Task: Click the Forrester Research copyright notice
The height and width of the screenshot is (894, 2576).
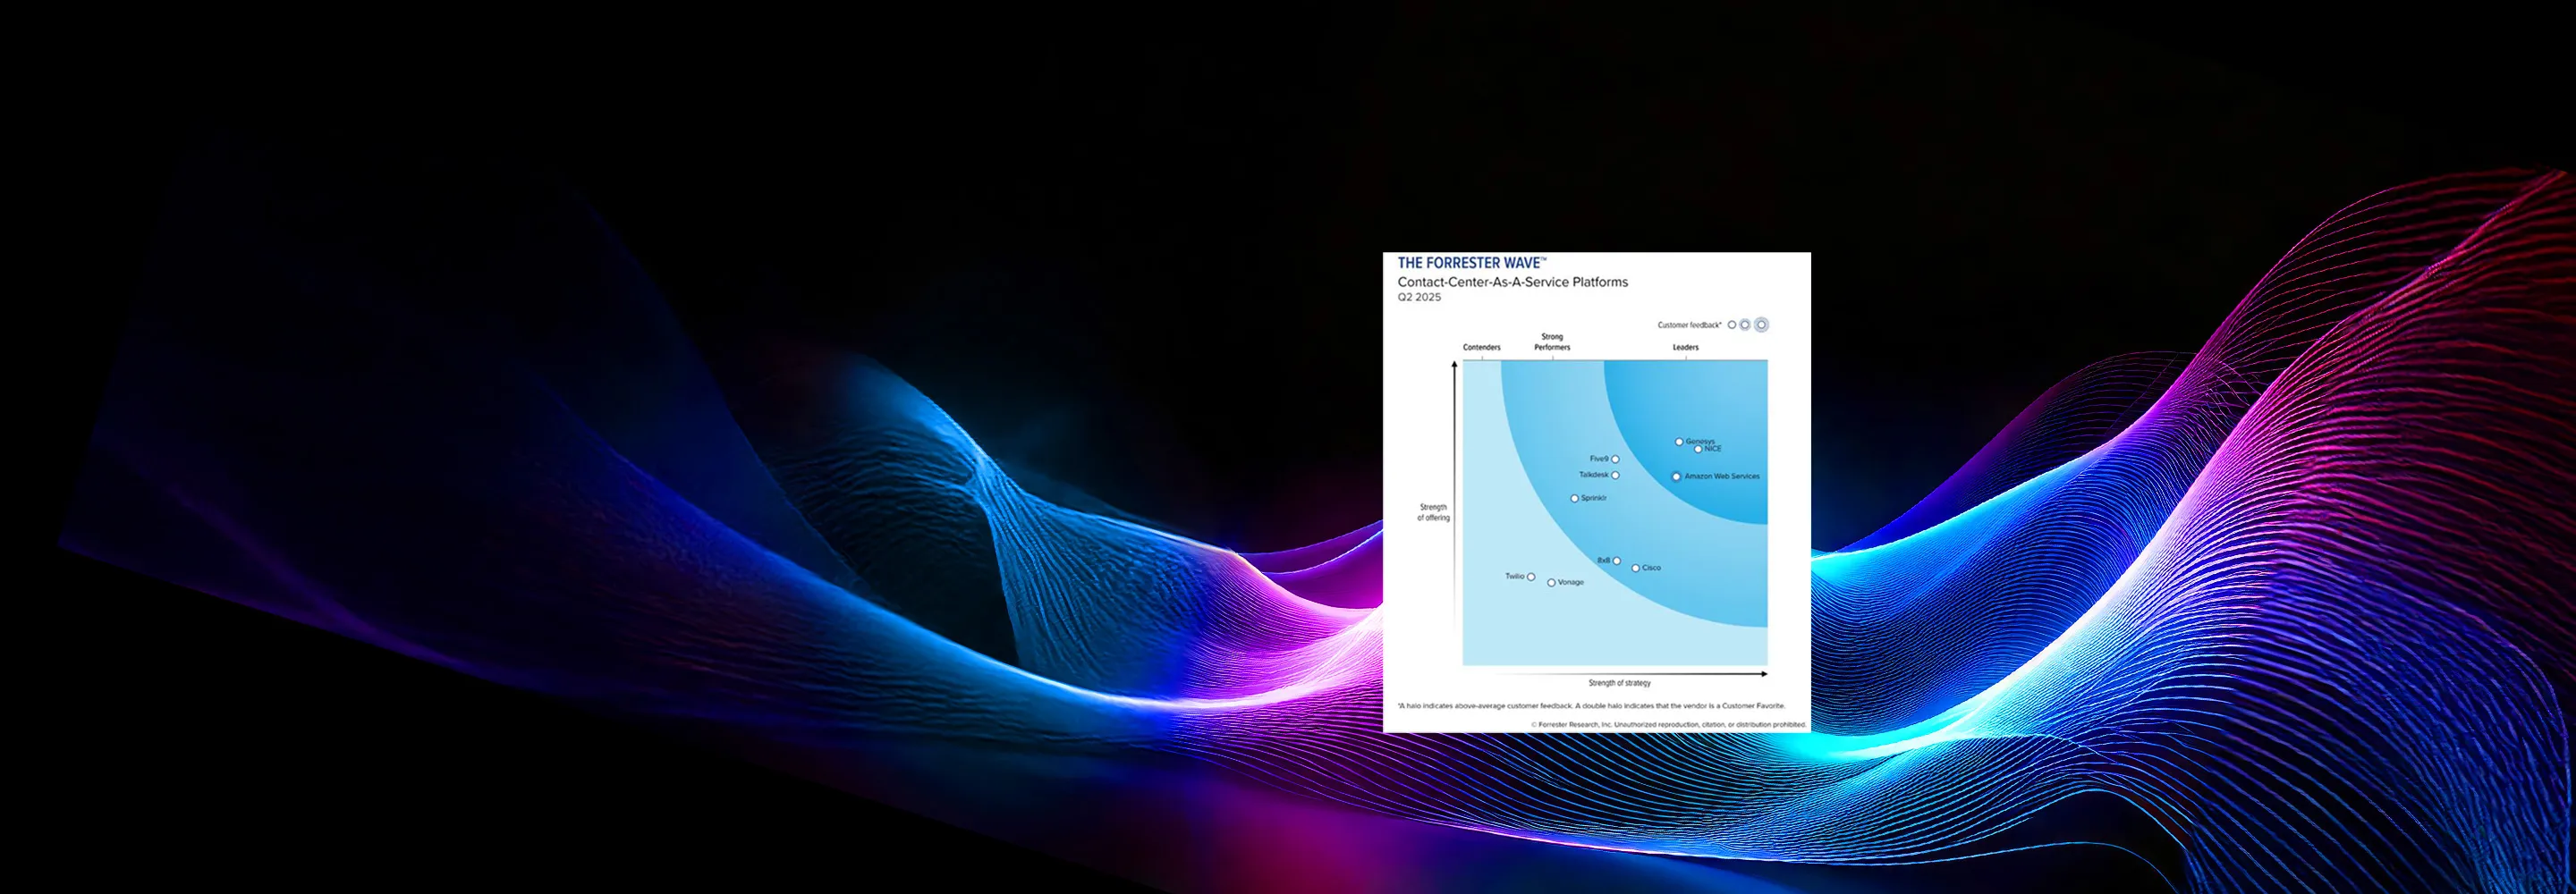Action: click(1669, 724)
